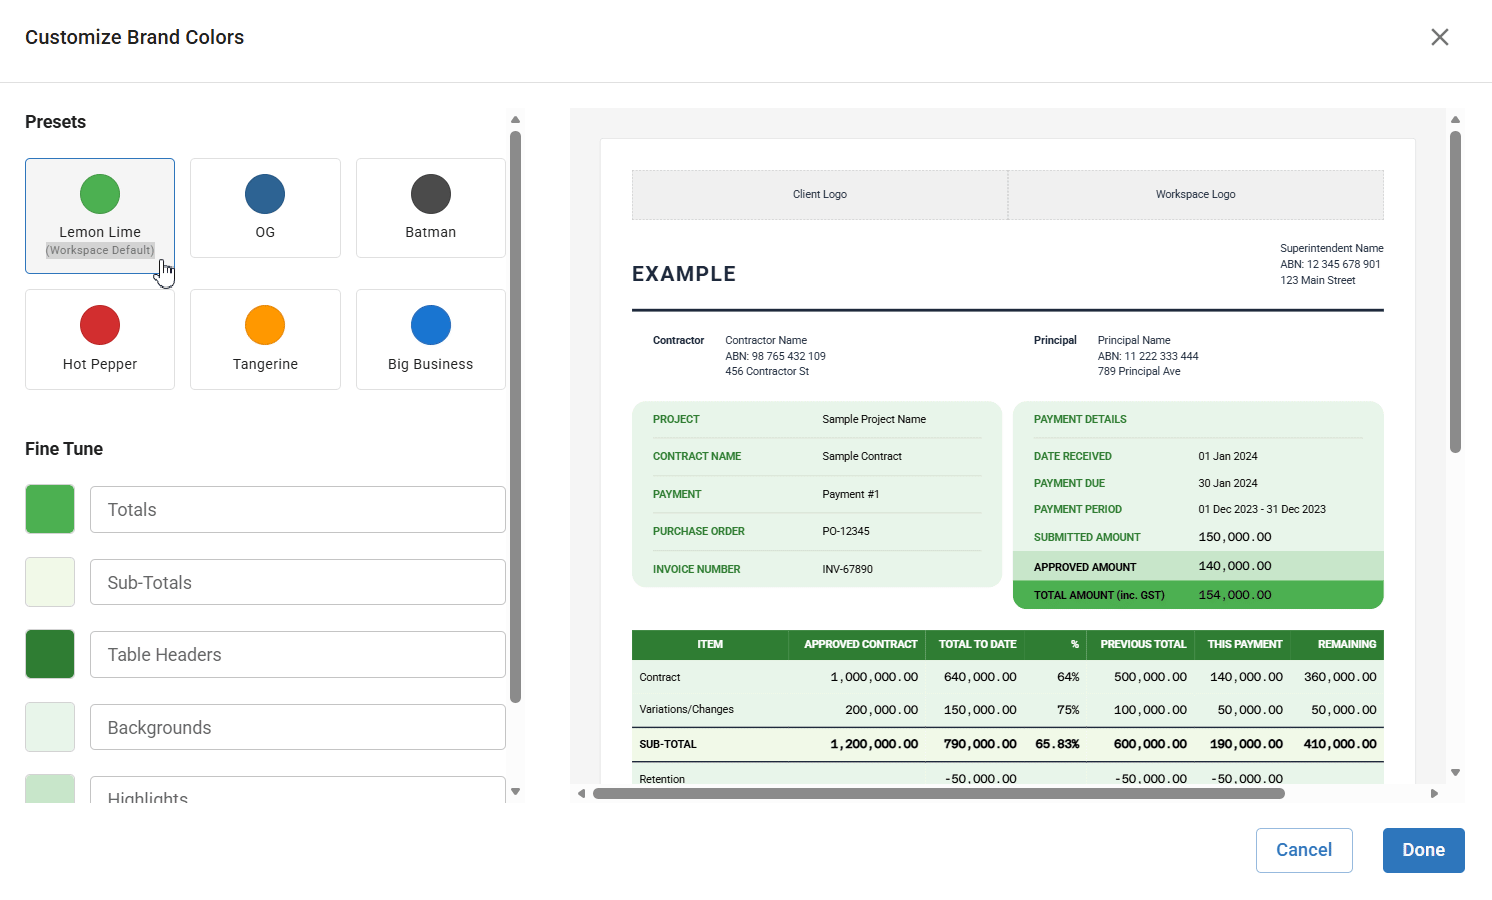Select the Tangerine preset
This screenshot has height=900, width=1492.
click(265, 339)
